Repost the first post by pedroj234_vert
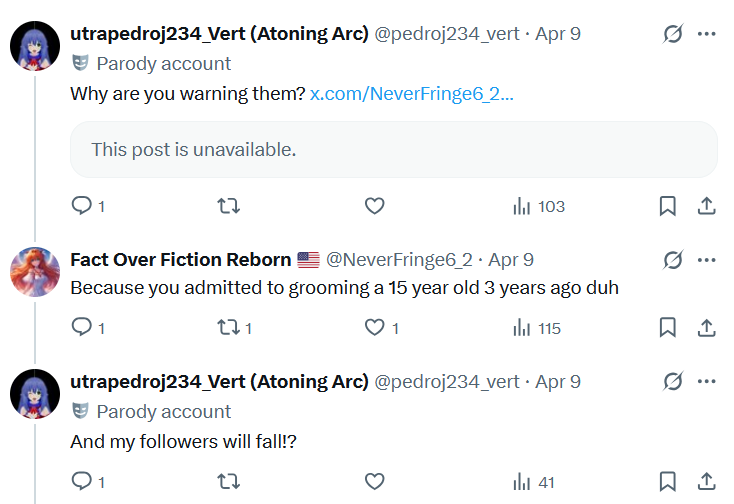 pyautogui.click(x=228, y=206)
